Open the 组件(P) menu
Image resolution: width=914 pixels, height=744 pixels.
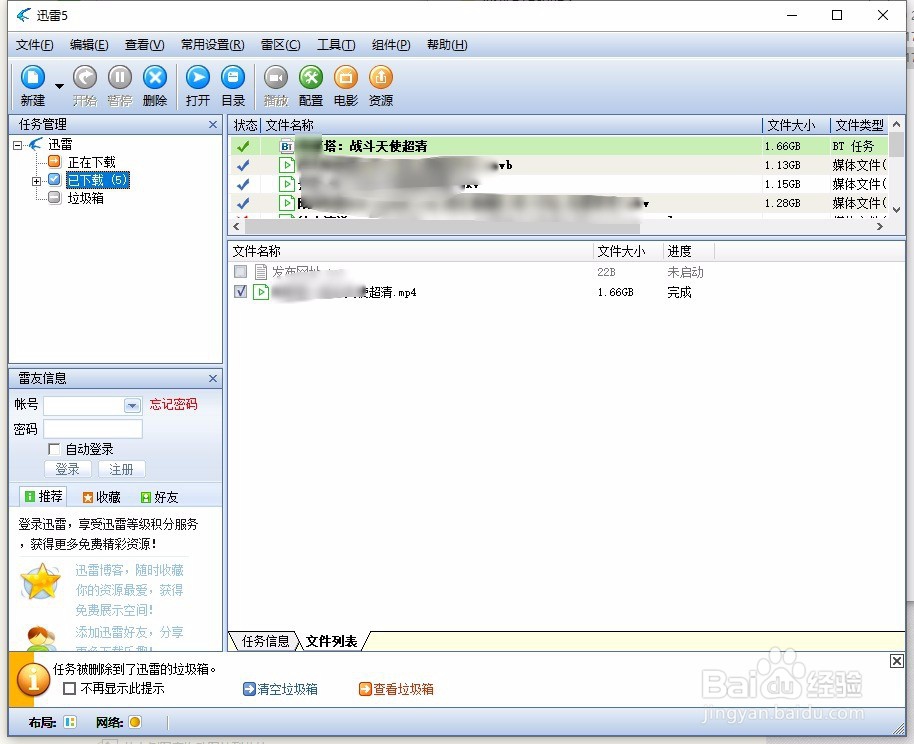point(391,45)
